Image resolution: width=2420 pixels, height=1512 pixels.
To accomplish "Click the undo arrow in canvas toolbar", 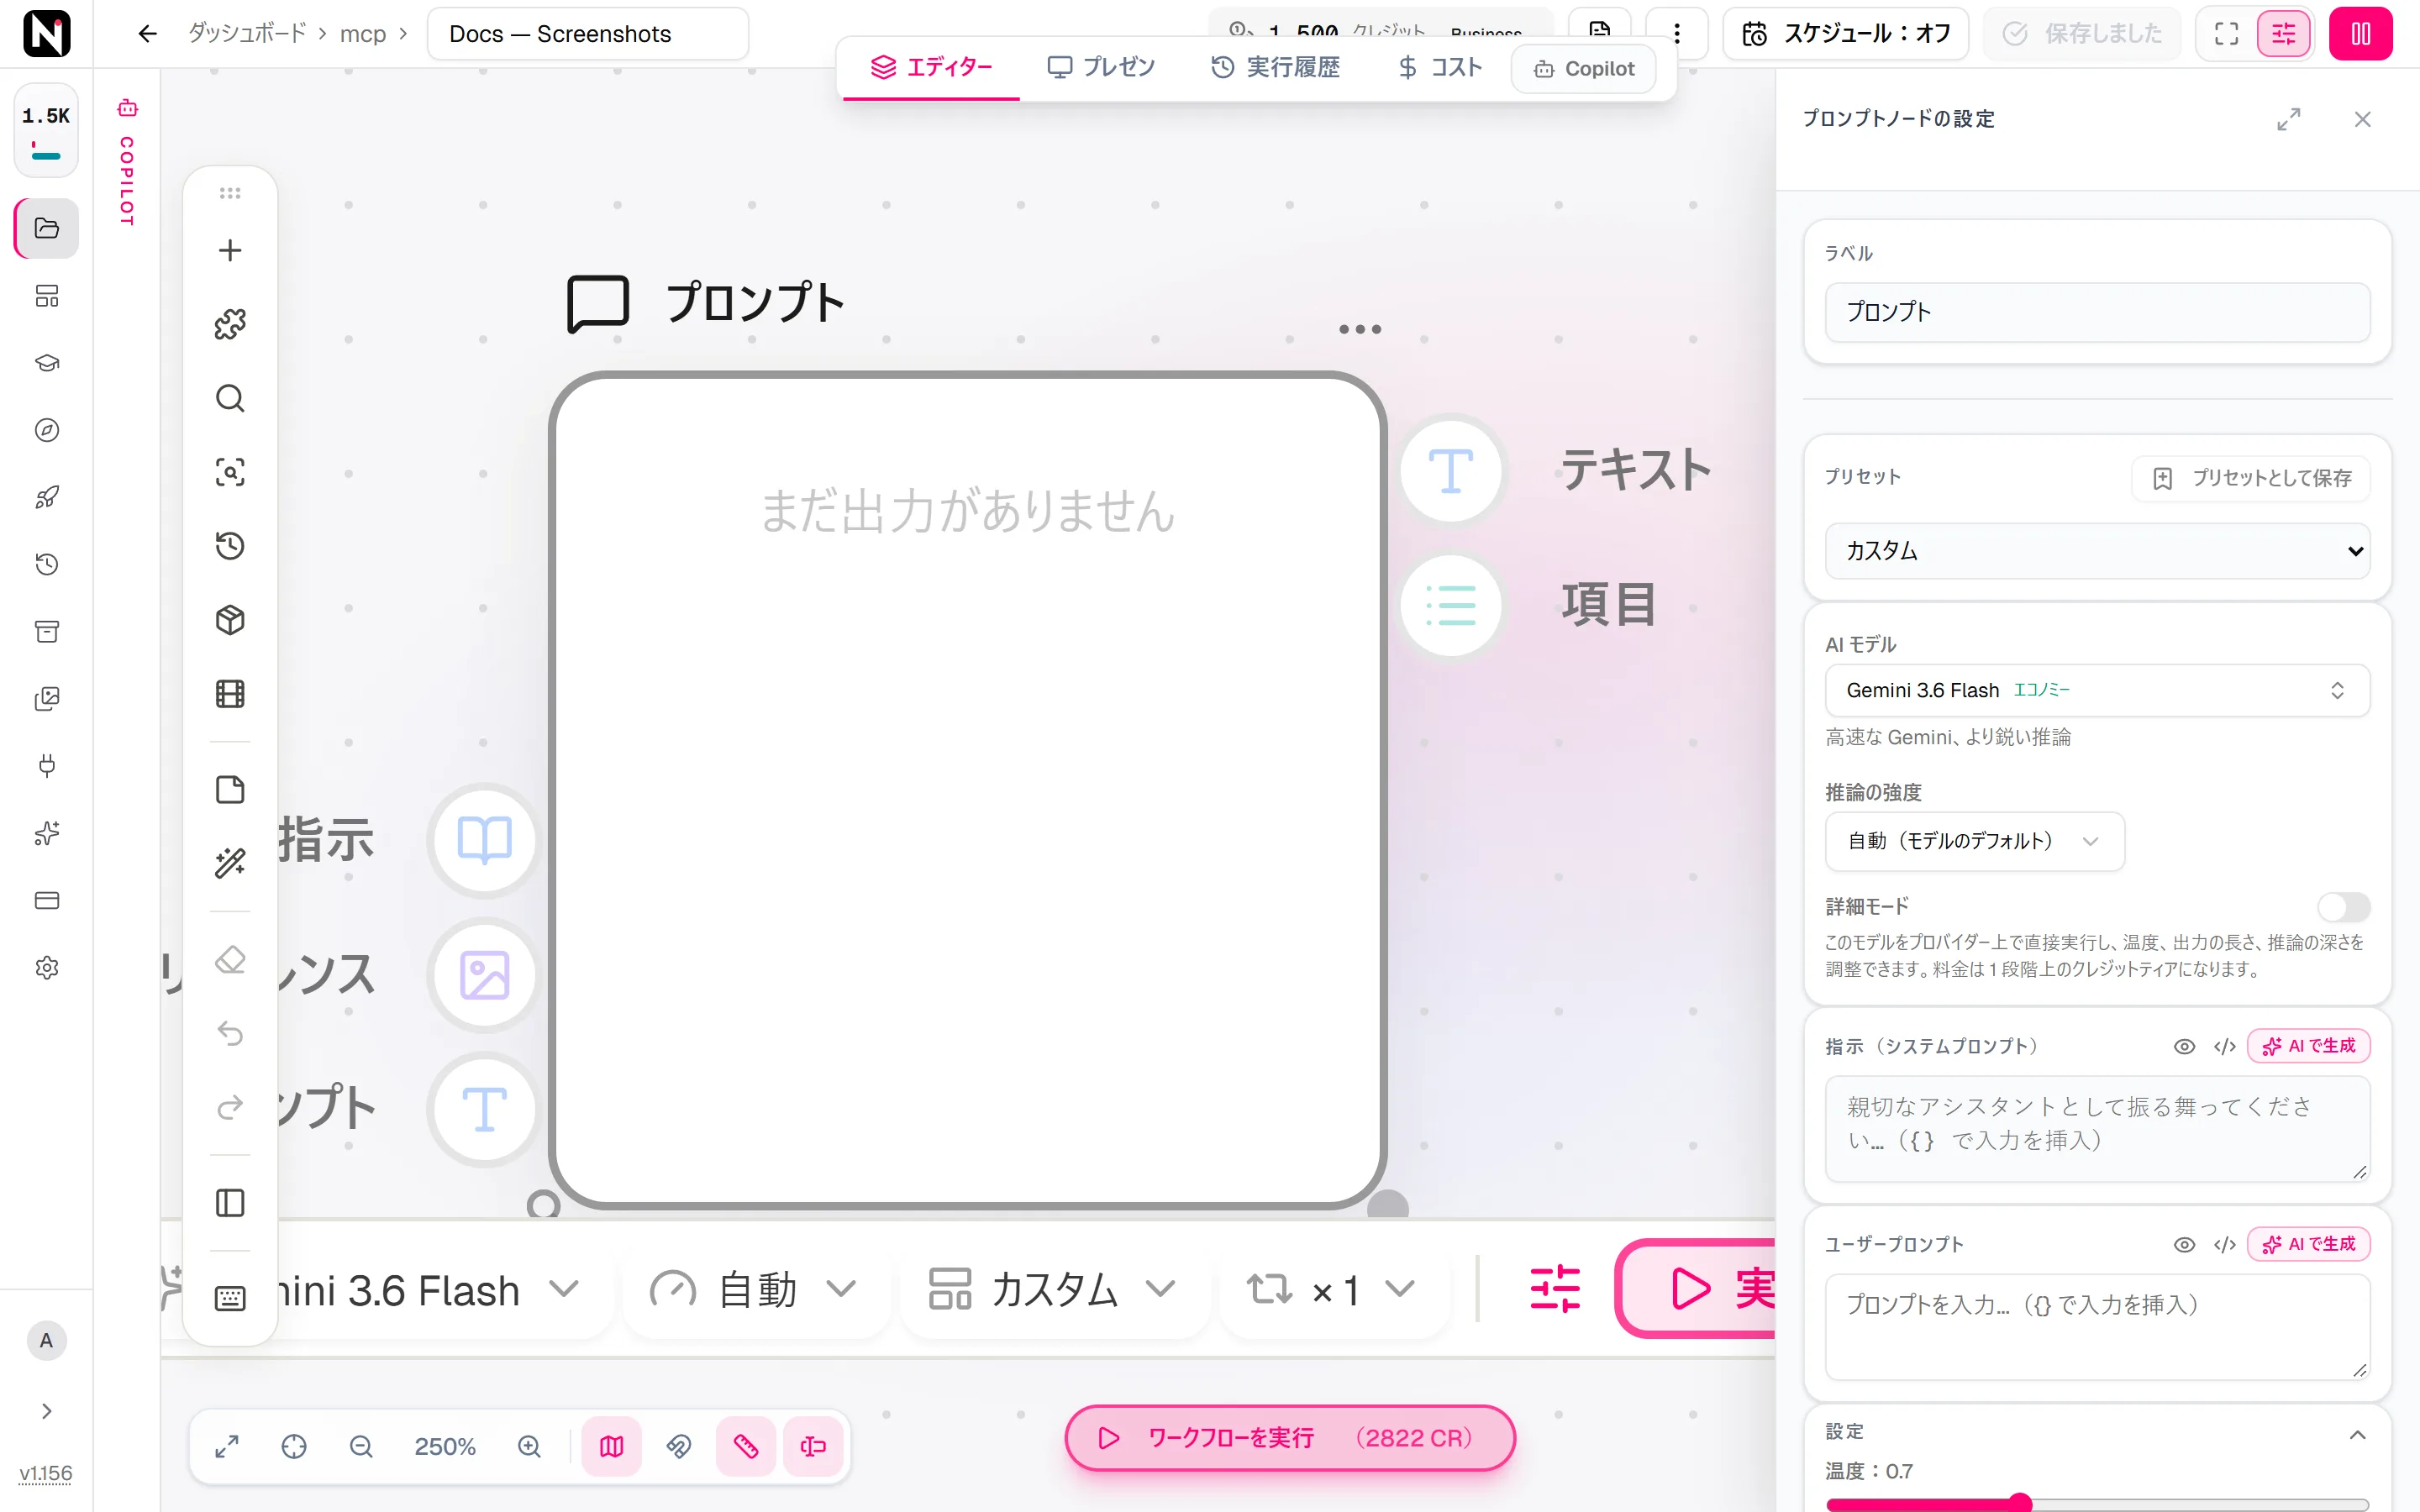I will pyautogui.click(x=230, y=1033).
